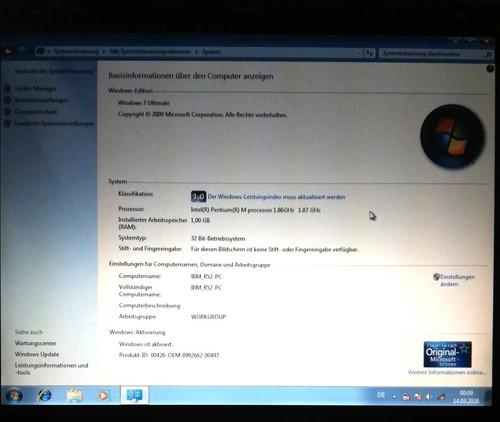Select System breadcrumb segment

pos(211,52)
